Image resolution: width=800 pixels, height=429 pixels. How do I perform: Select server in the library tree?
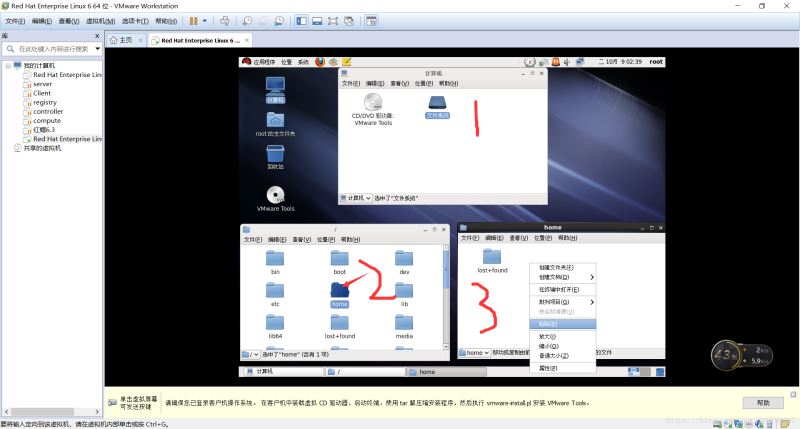point(42,84)
